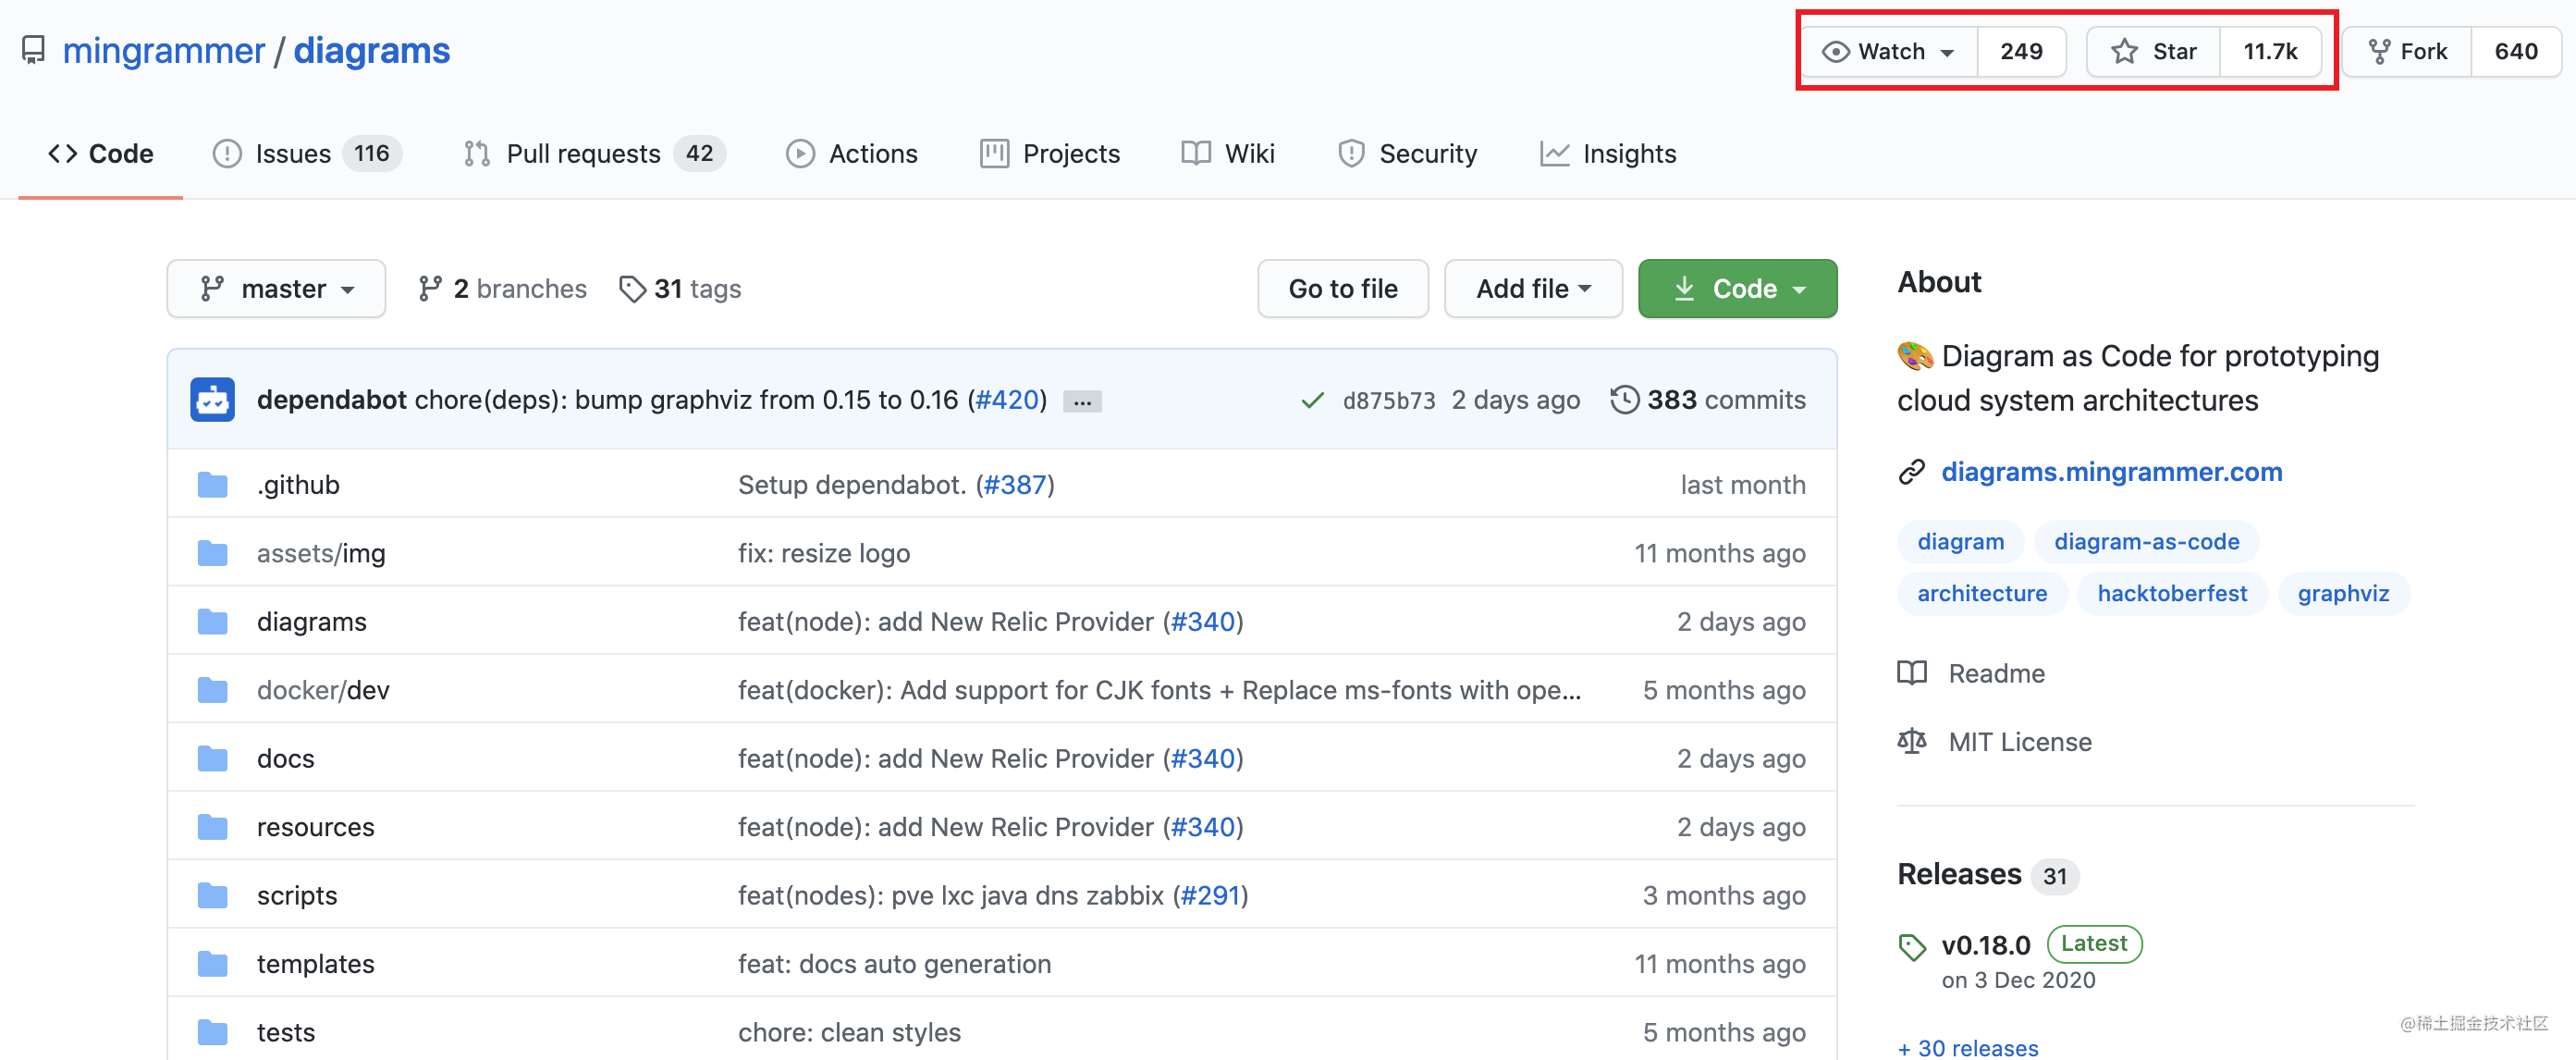The height and width of the screenshot is (1060, 2576).
Task: Open the 'Setup dependabot.' commit message
Action: (852, 484)
